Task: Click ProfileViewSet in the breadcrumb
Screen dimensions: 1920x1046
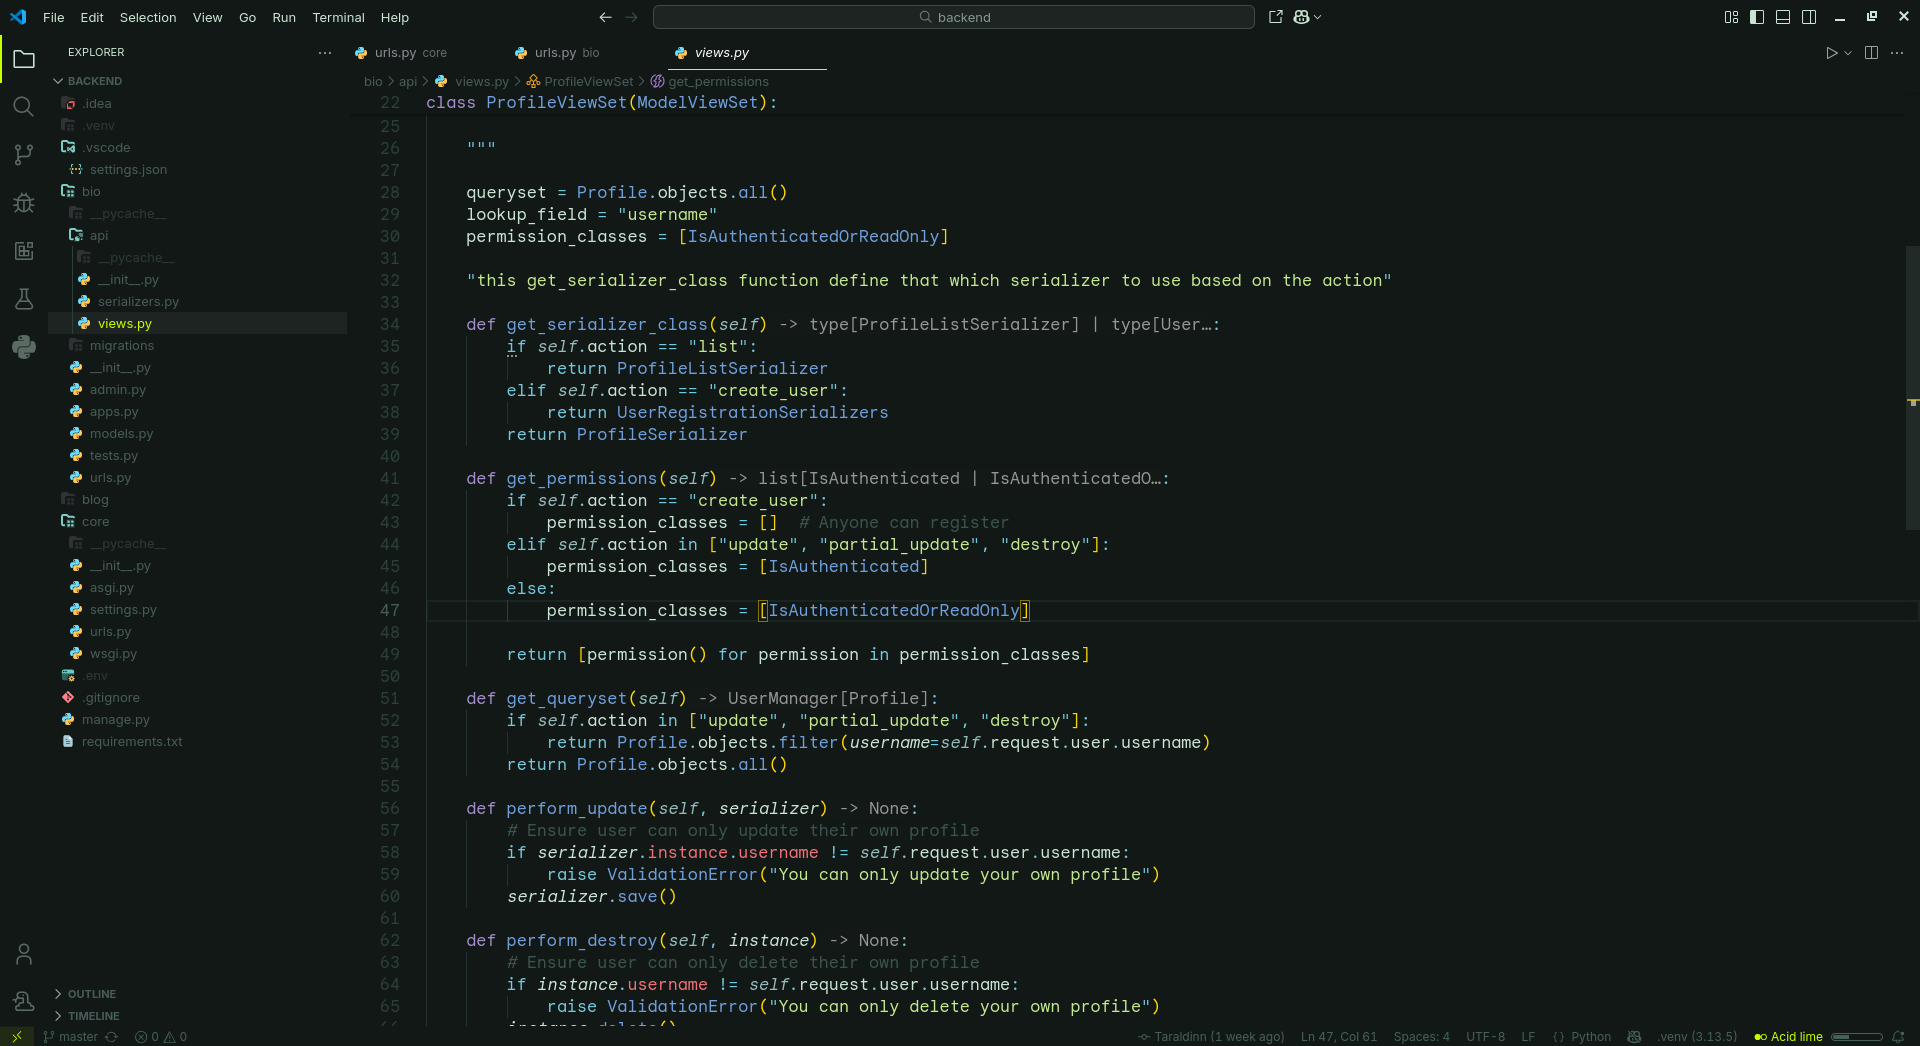Action: (588, 82)
